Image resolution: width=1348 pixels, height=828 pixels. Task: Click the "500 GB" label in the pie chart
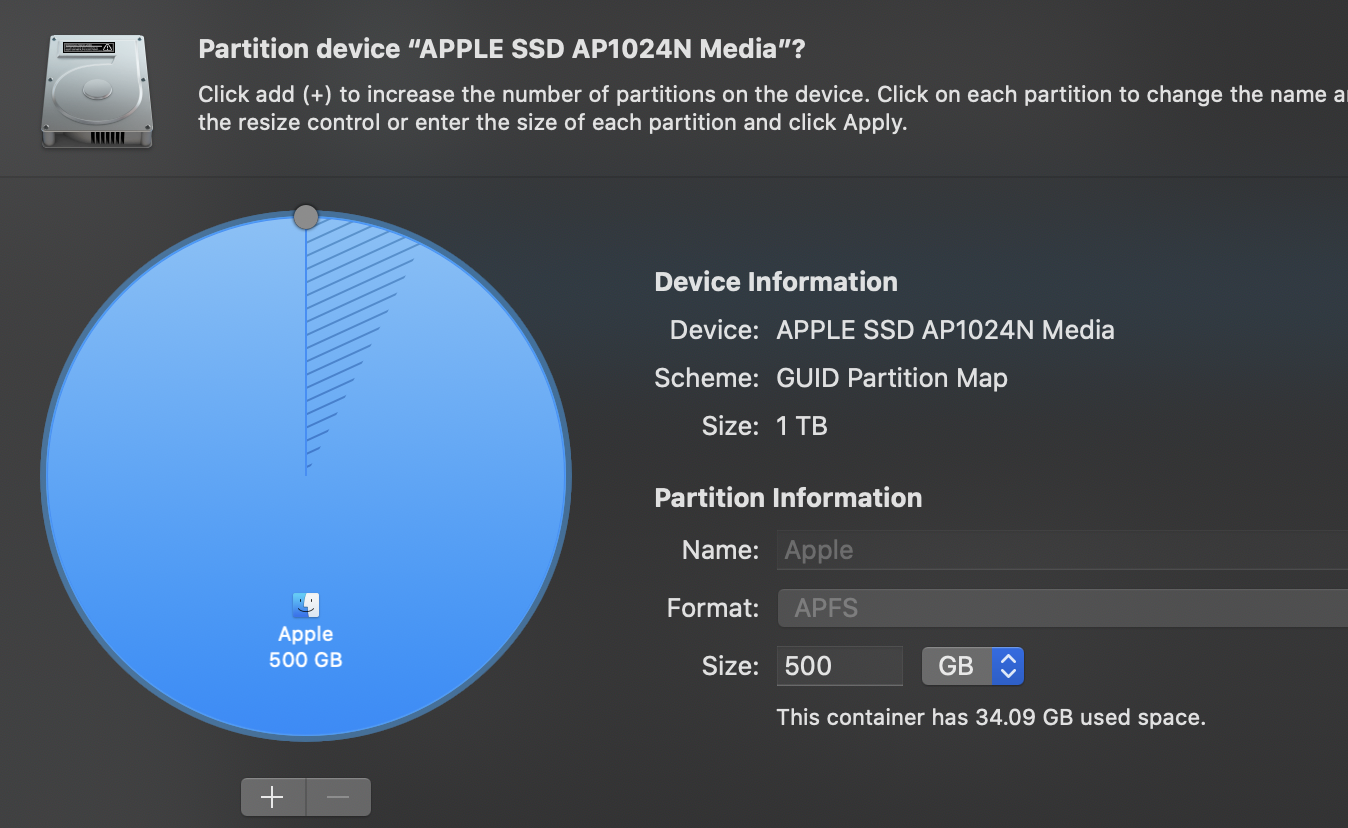pyautogui.click(x=306, y=660)
